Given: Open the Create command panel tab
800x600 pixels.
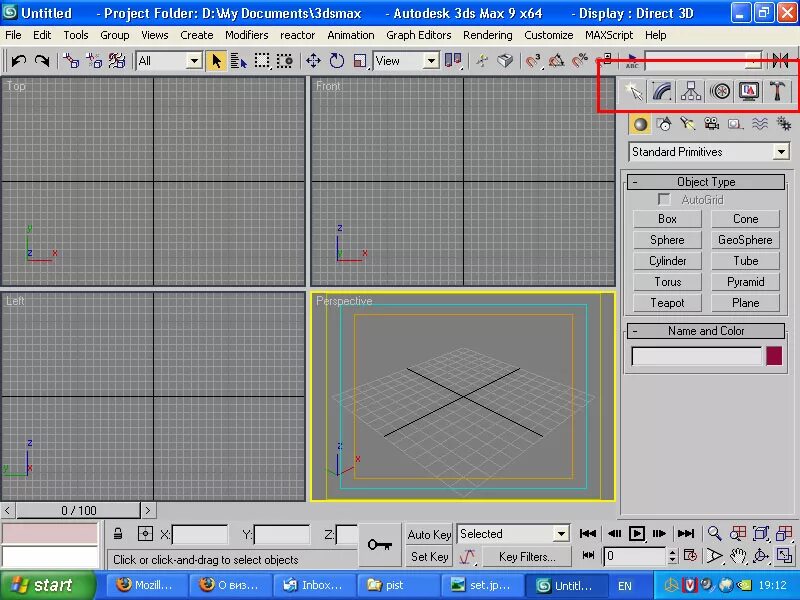Looking at the screenshot, I should (x=634, y=92).
